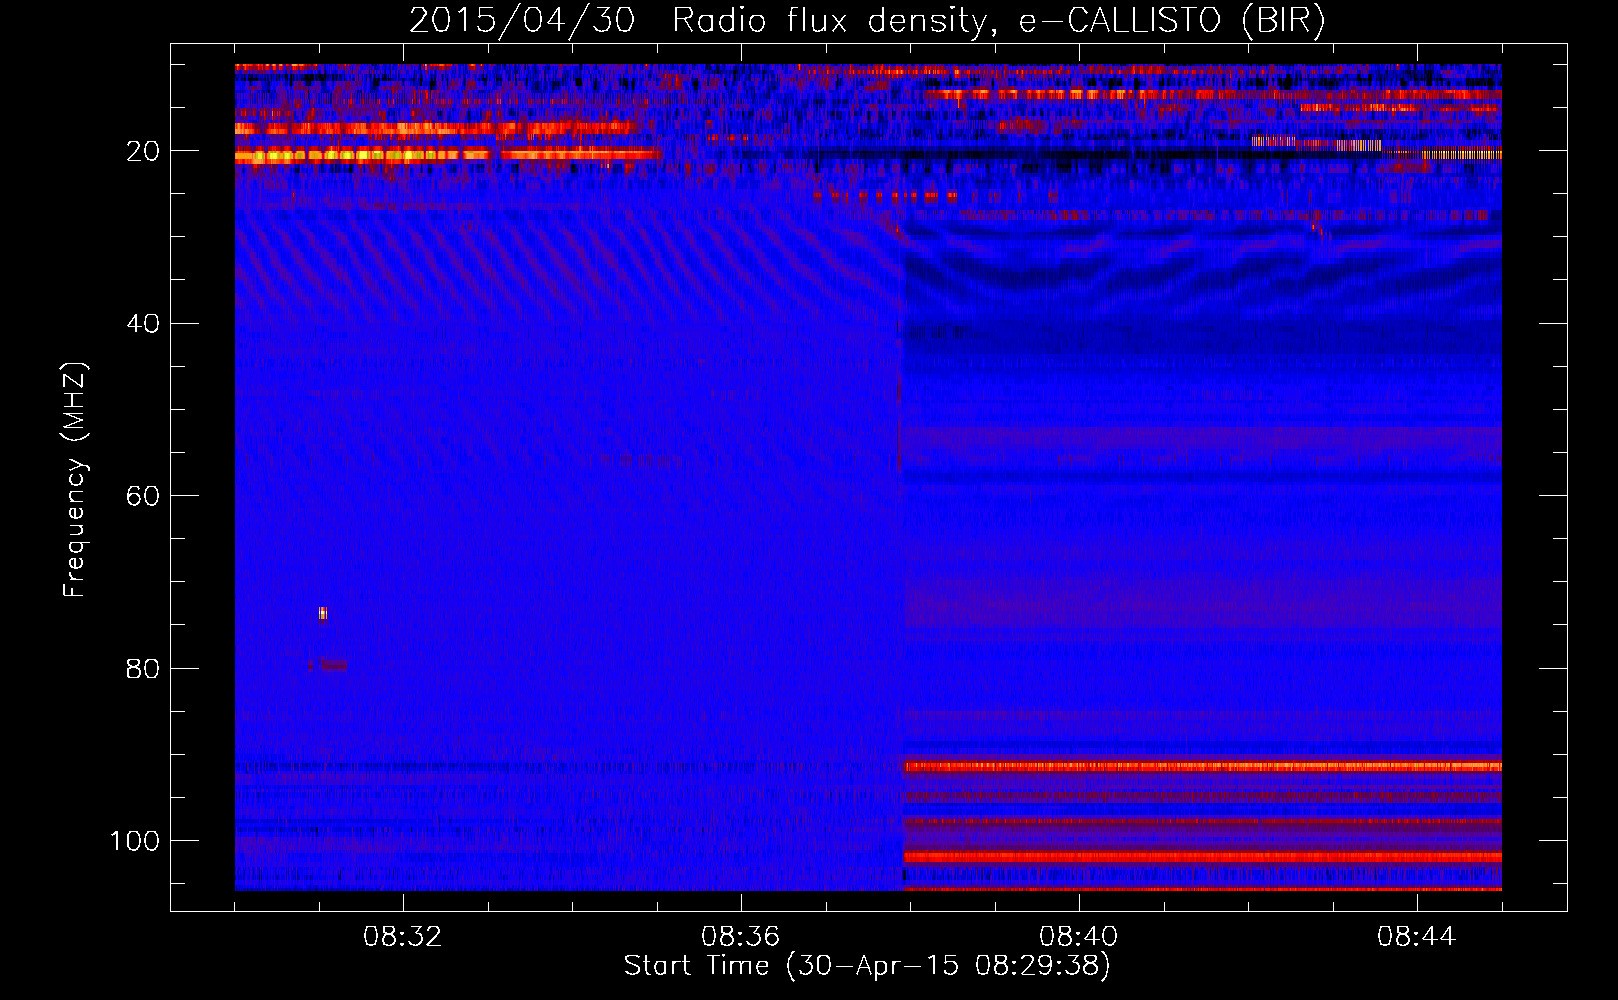Click the '20' frequency tick label
Viewport: 1618px width, 1000px height.
pyautogui.click(x=143, y=151)
